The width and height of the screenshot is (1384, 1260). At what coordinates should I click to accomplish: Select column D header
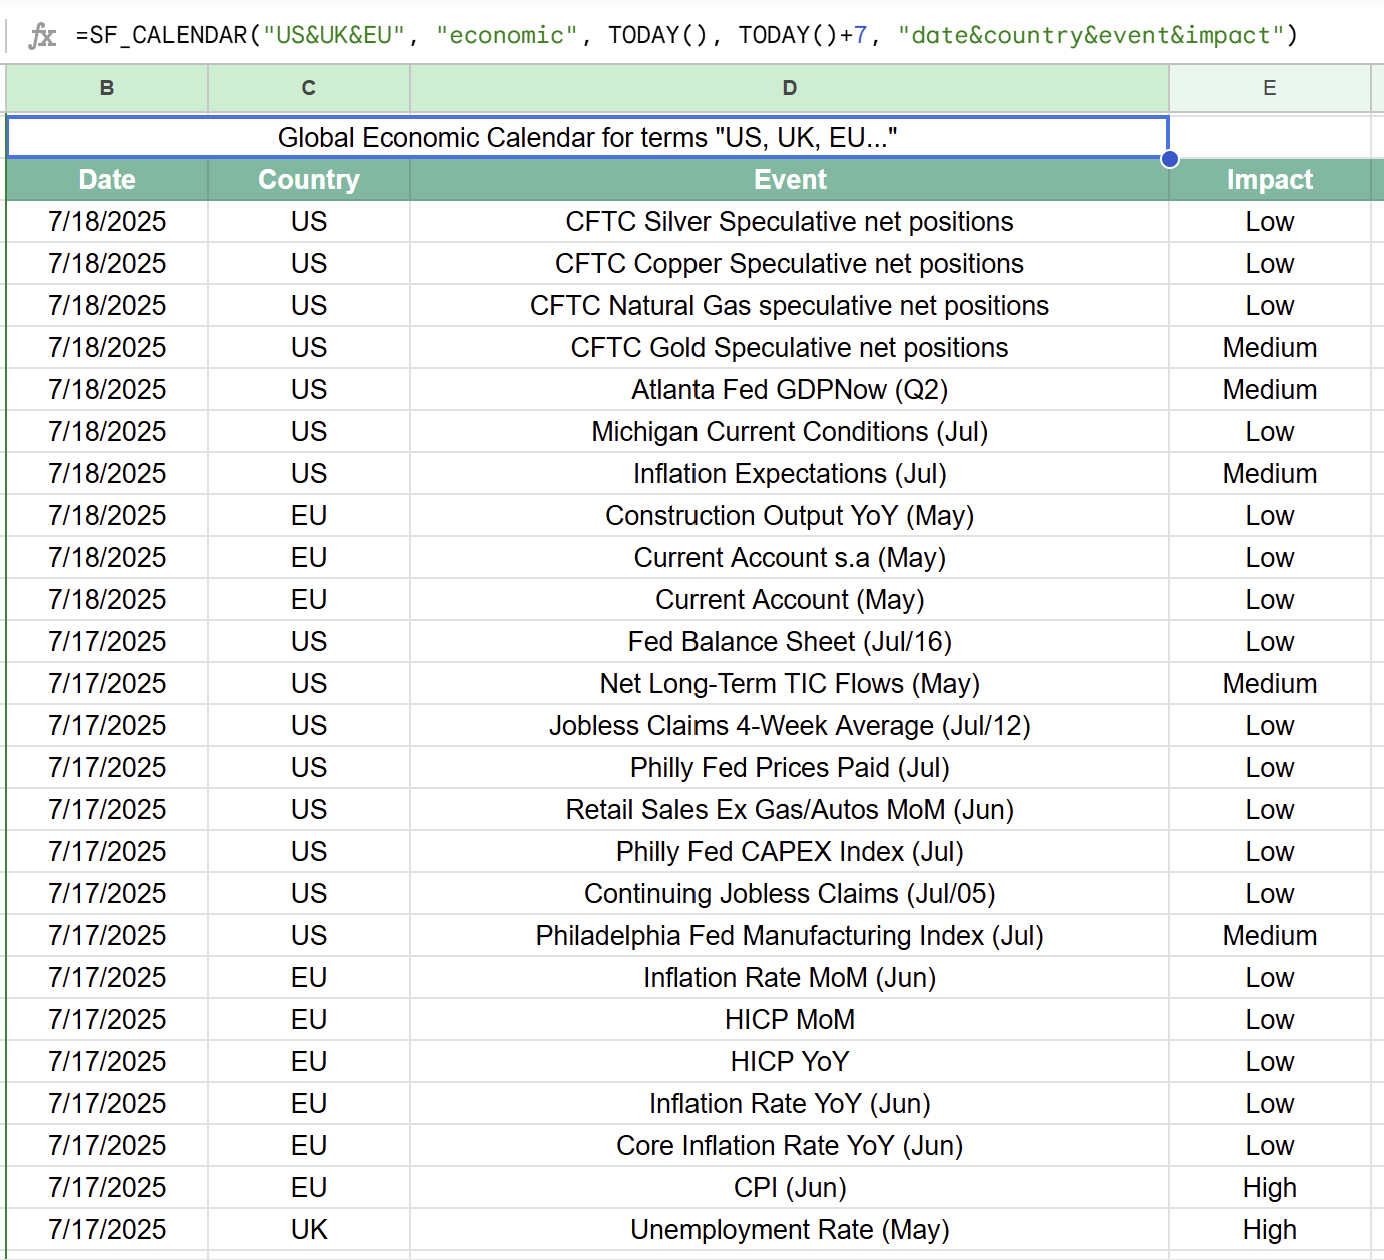789,88
